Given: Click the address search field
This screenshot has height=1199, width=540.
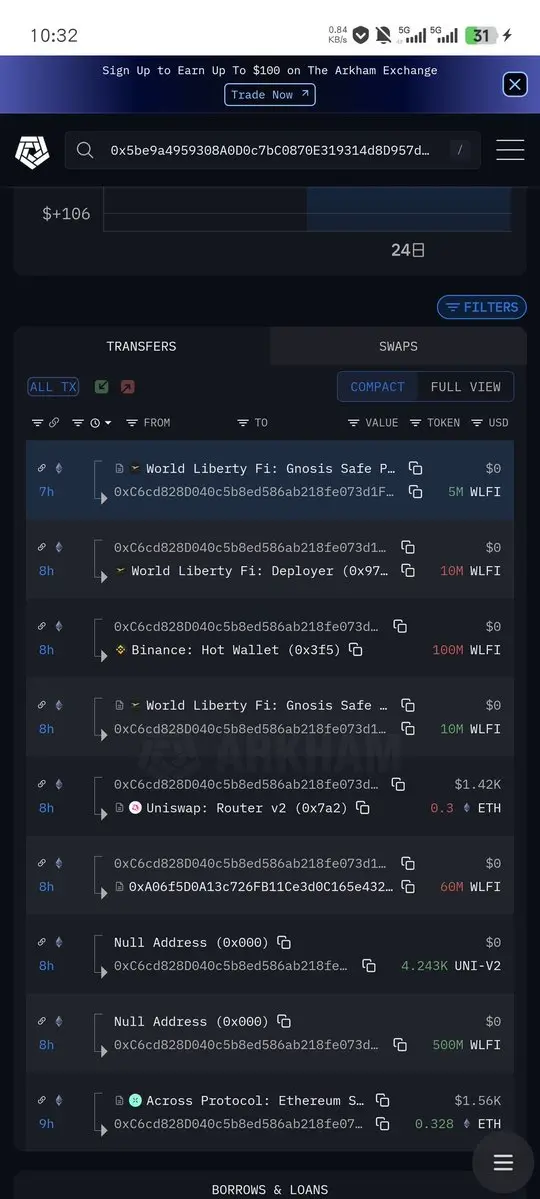Looking at the screenshot, I should coord(273,151).
